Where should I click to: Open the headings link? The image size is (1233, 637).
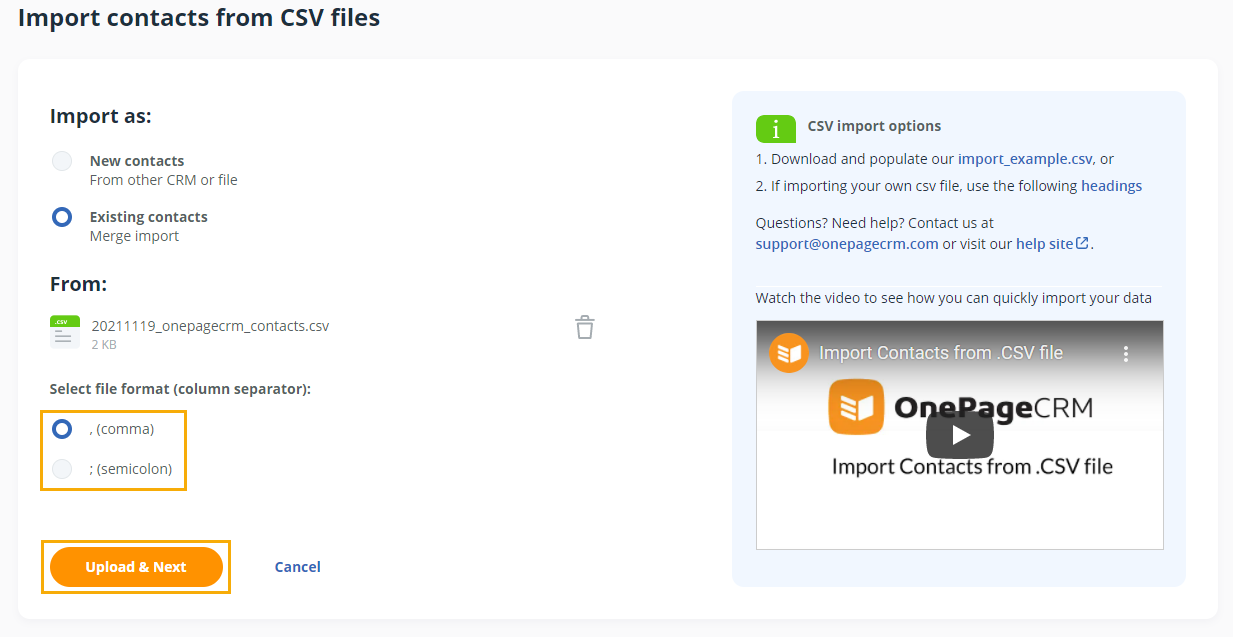1111,186
